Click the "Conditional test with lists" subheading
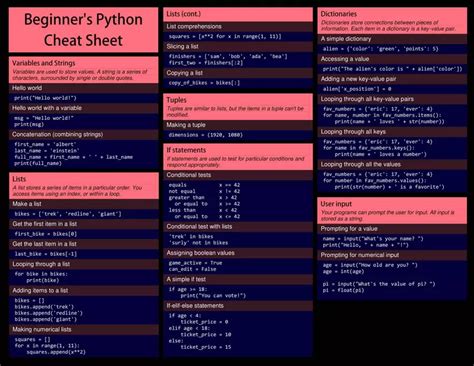The height and width of the screenshot is (366, 474). click(199, 227)
